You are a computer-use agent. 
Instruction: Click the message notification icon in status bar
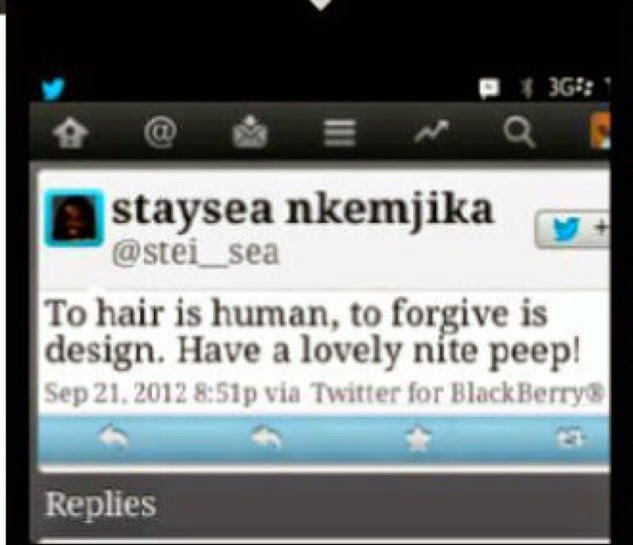click(489, 88)
